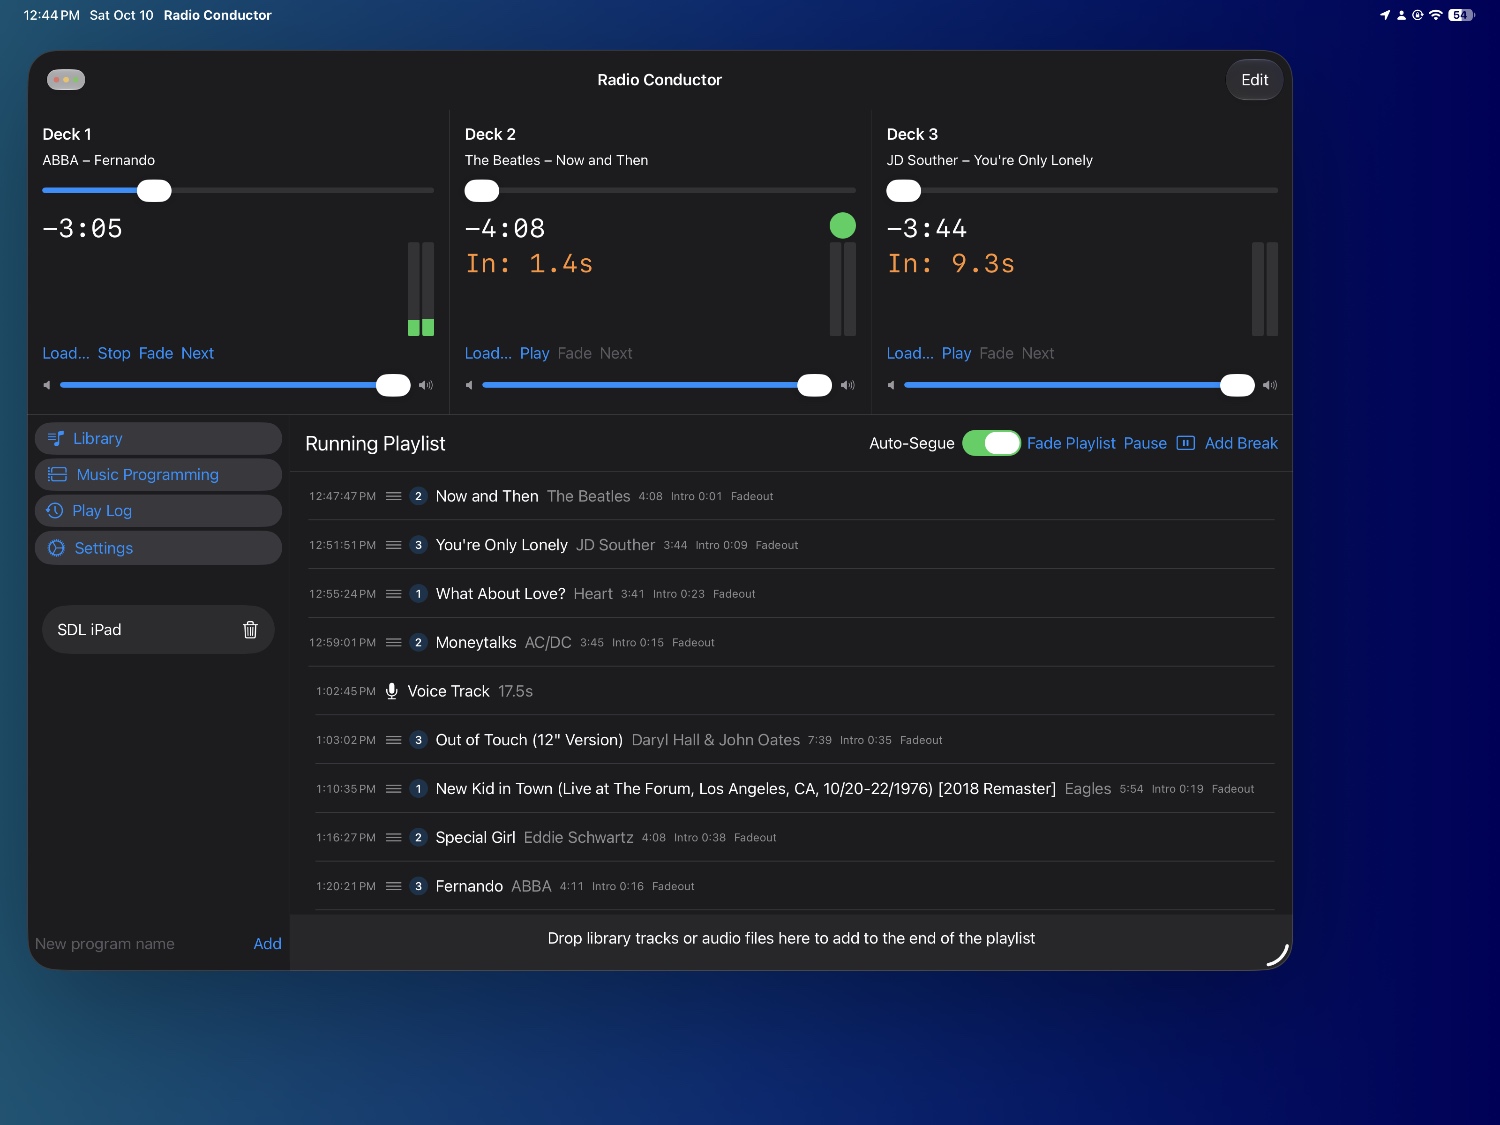1500x1125 pixels.
Task: Grab the reorder handle of Moneytalks
Action: (x=394, y=642)
